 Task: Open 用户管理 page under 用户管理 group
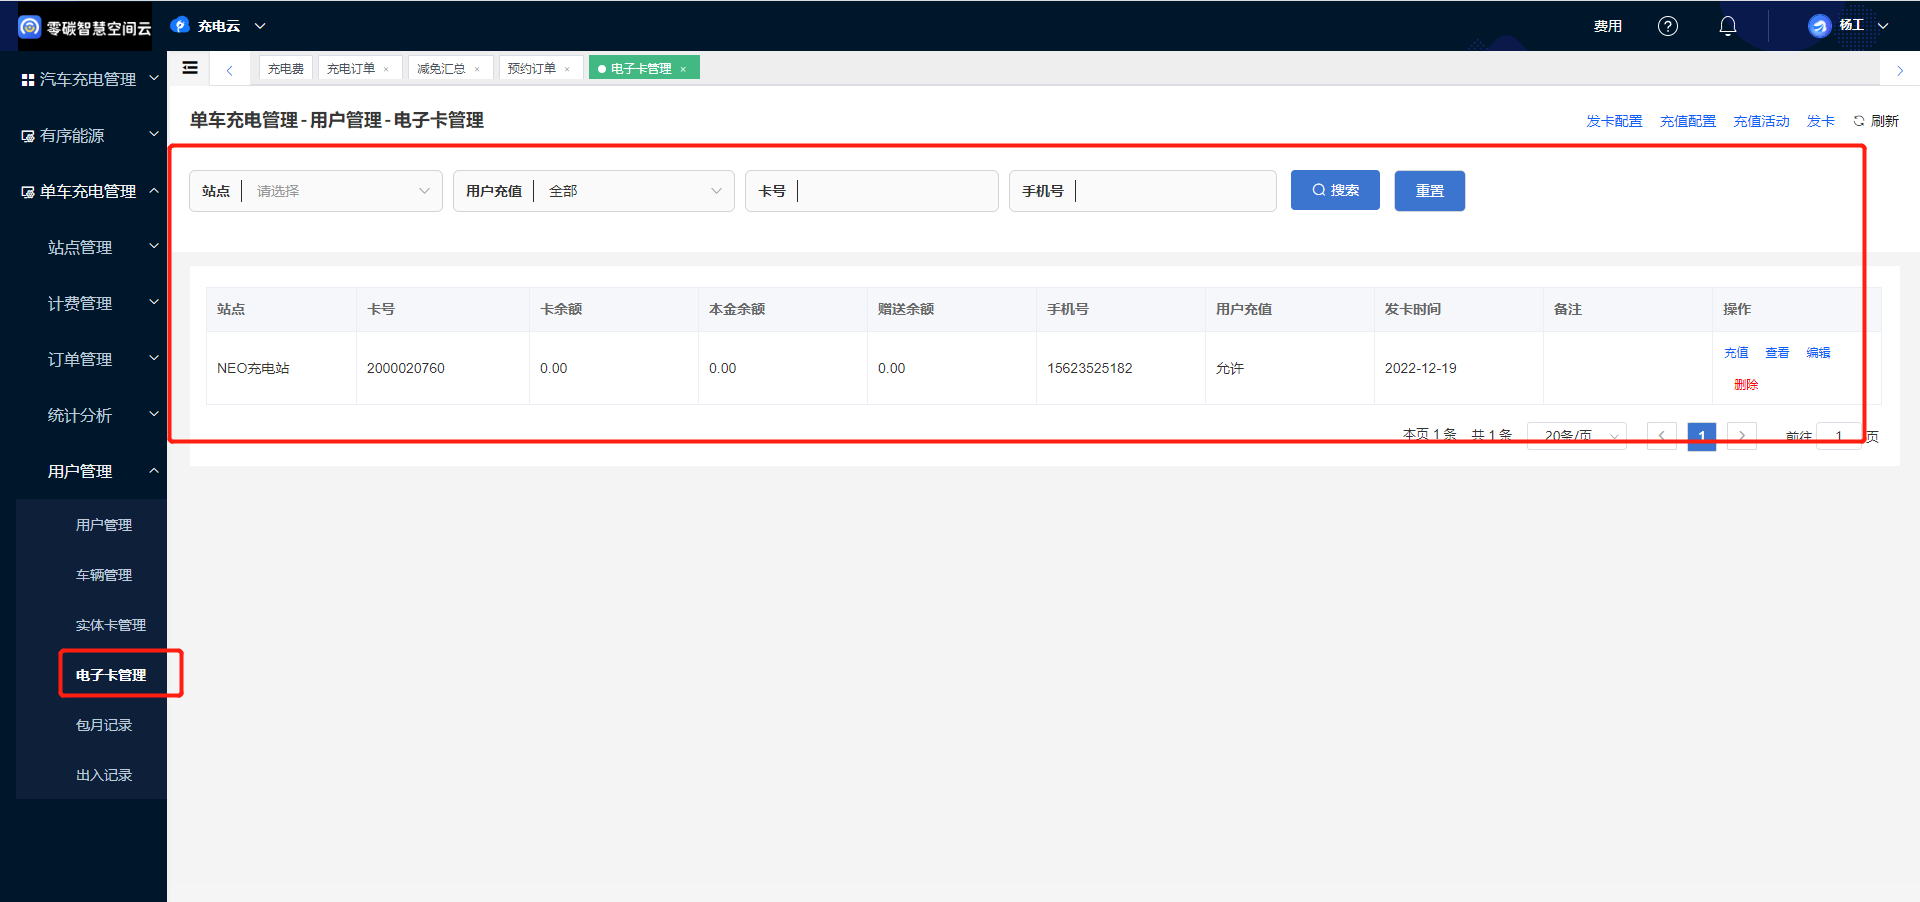pyautogui.click(x=104, y=525)
